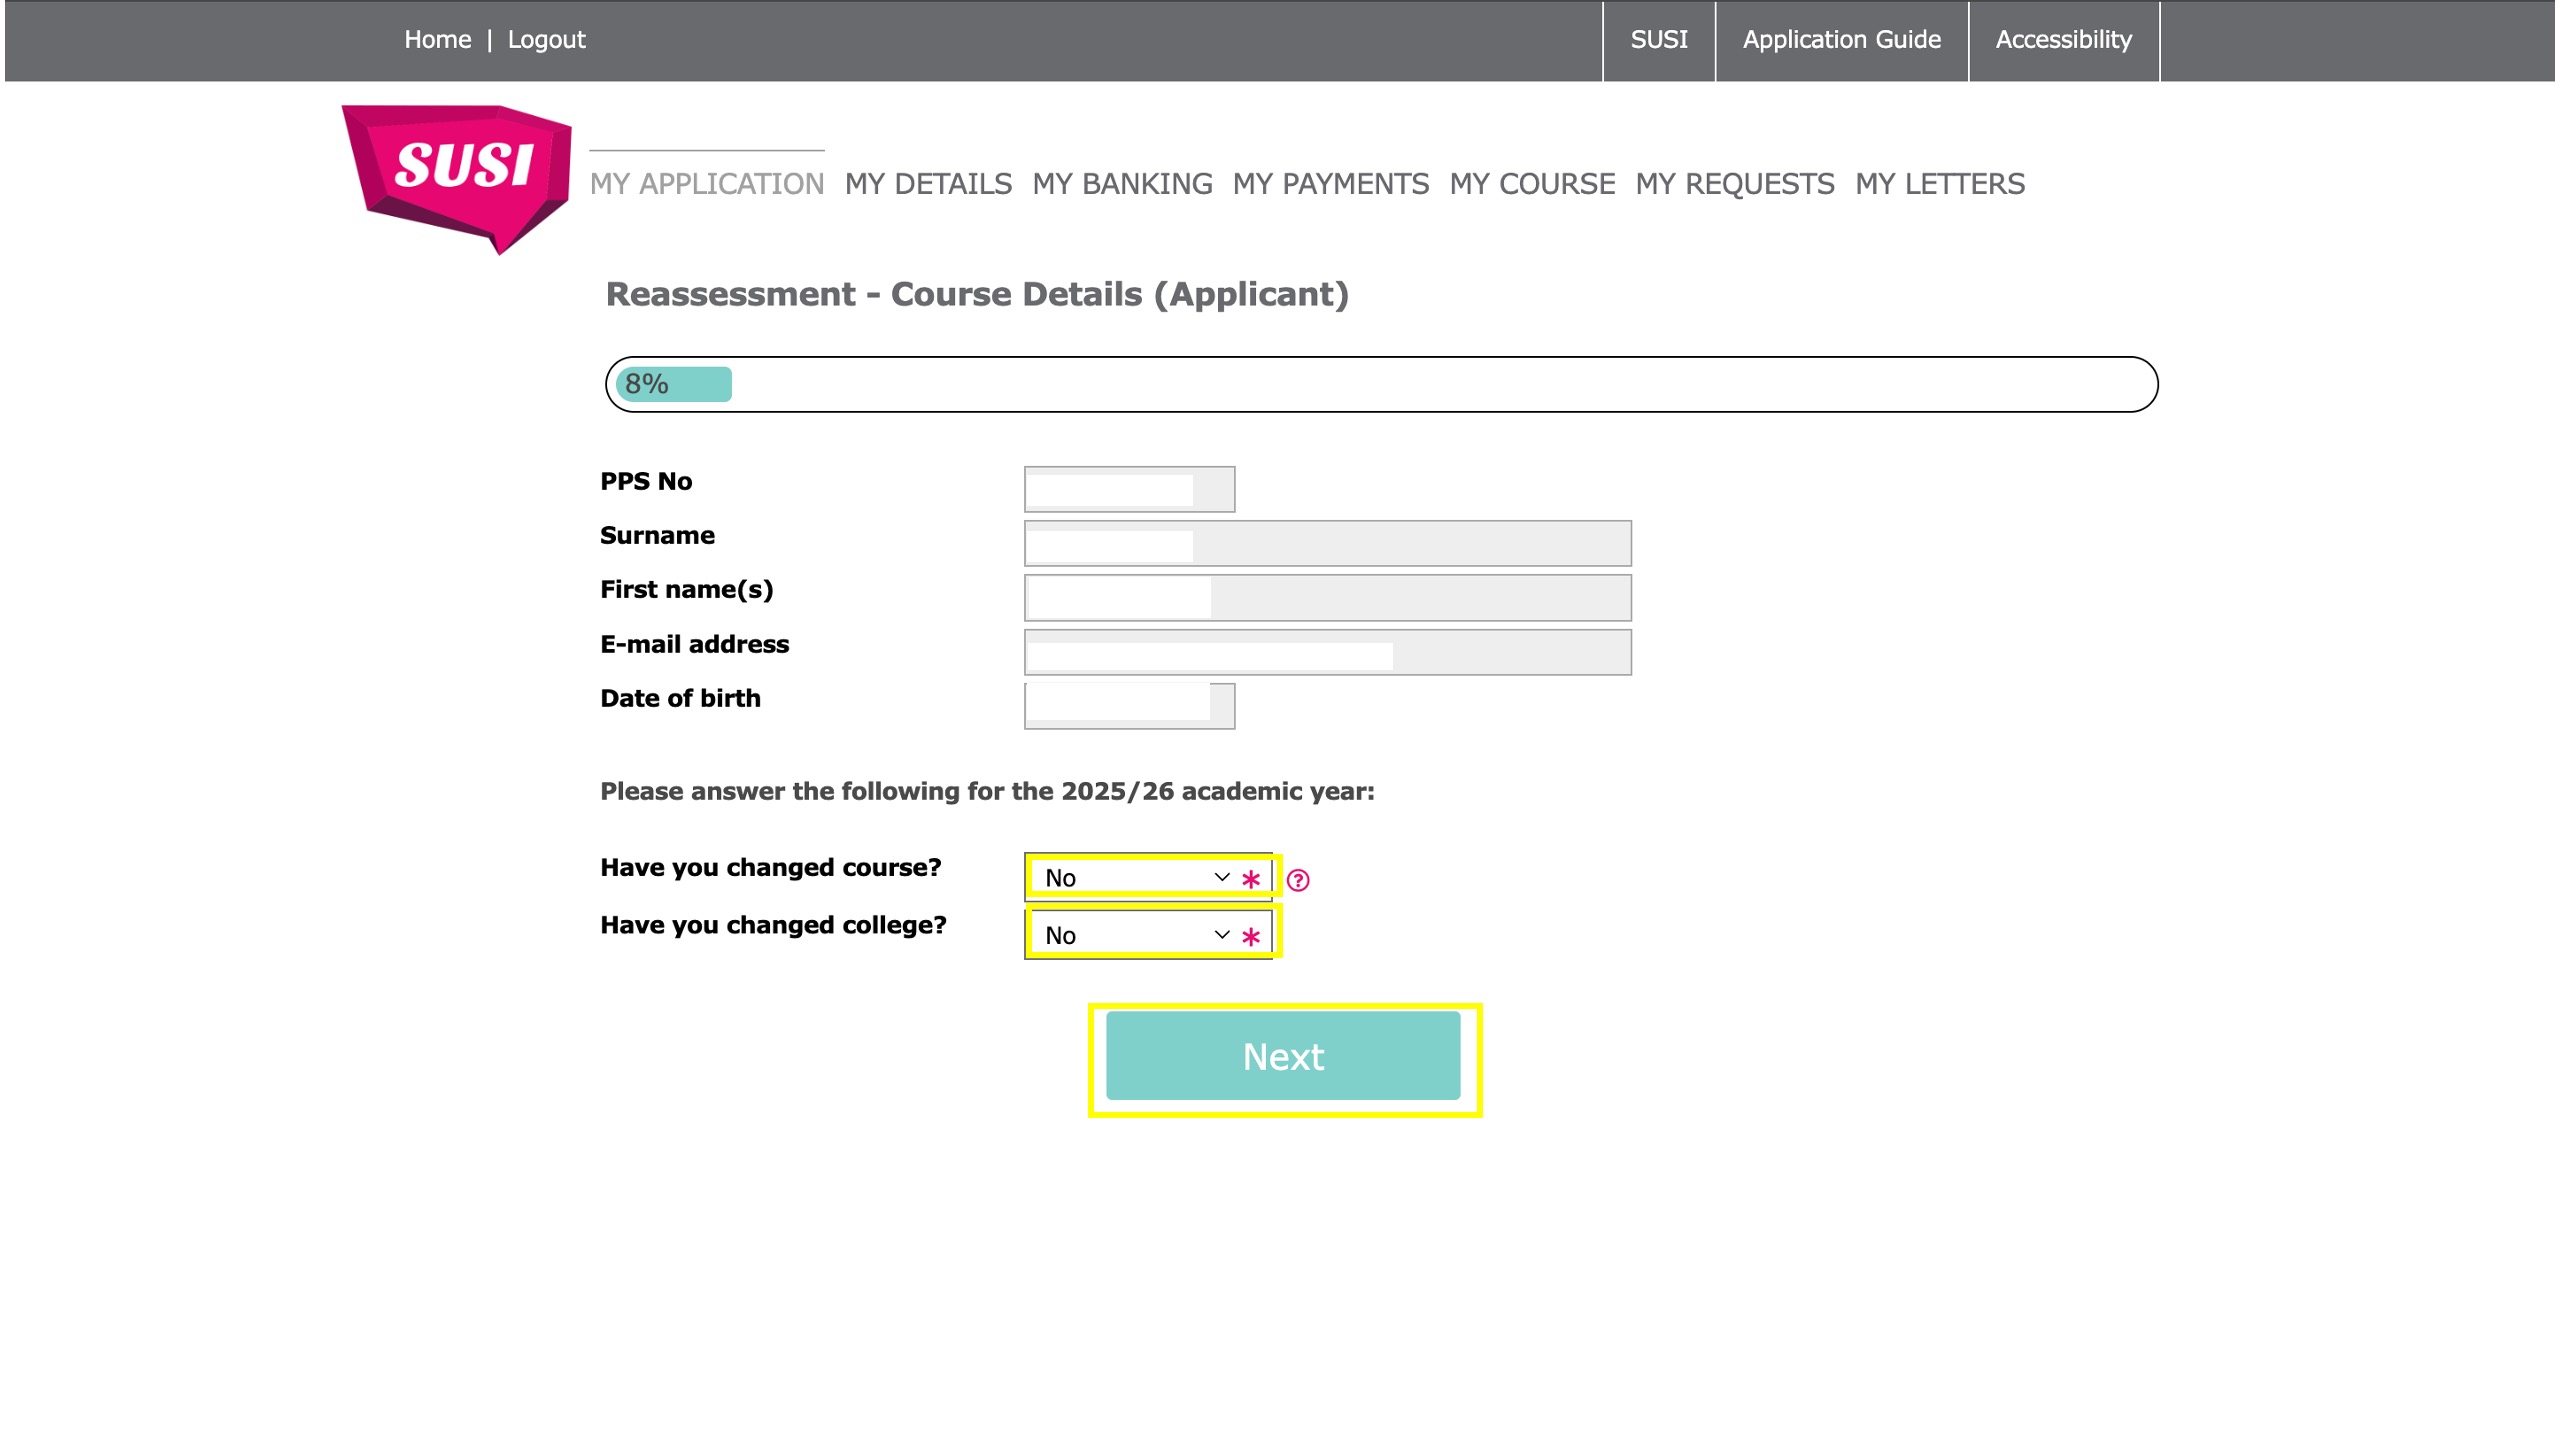Screen dimensions: 2560x1440
Task: Switch to the MY COURSE tab
Action: click(x=1532, y=184)
